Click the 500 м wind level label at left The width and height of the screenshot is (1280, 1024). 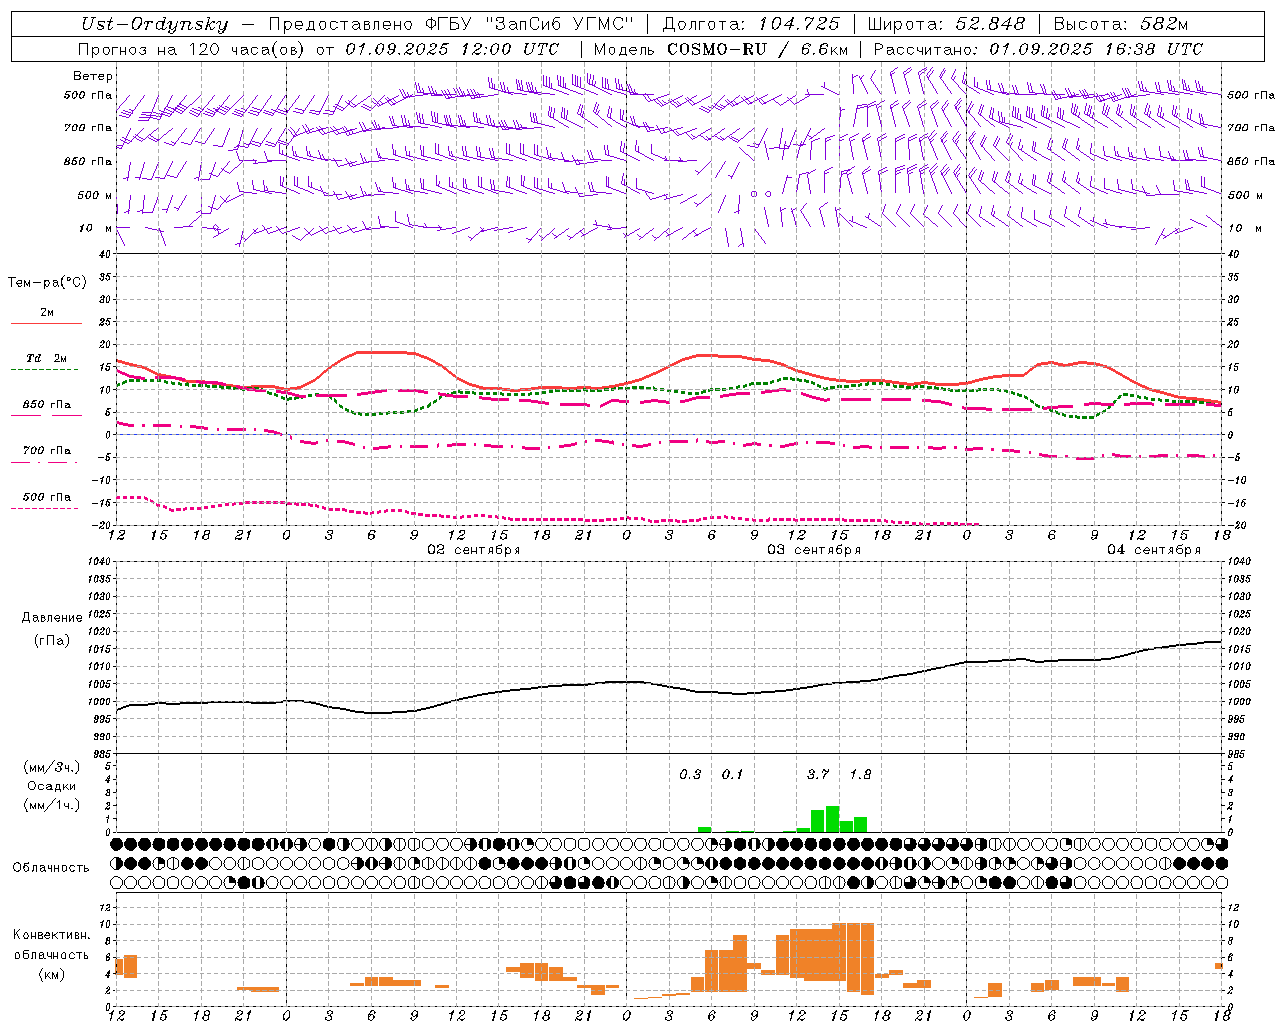[x=95, y=195]
